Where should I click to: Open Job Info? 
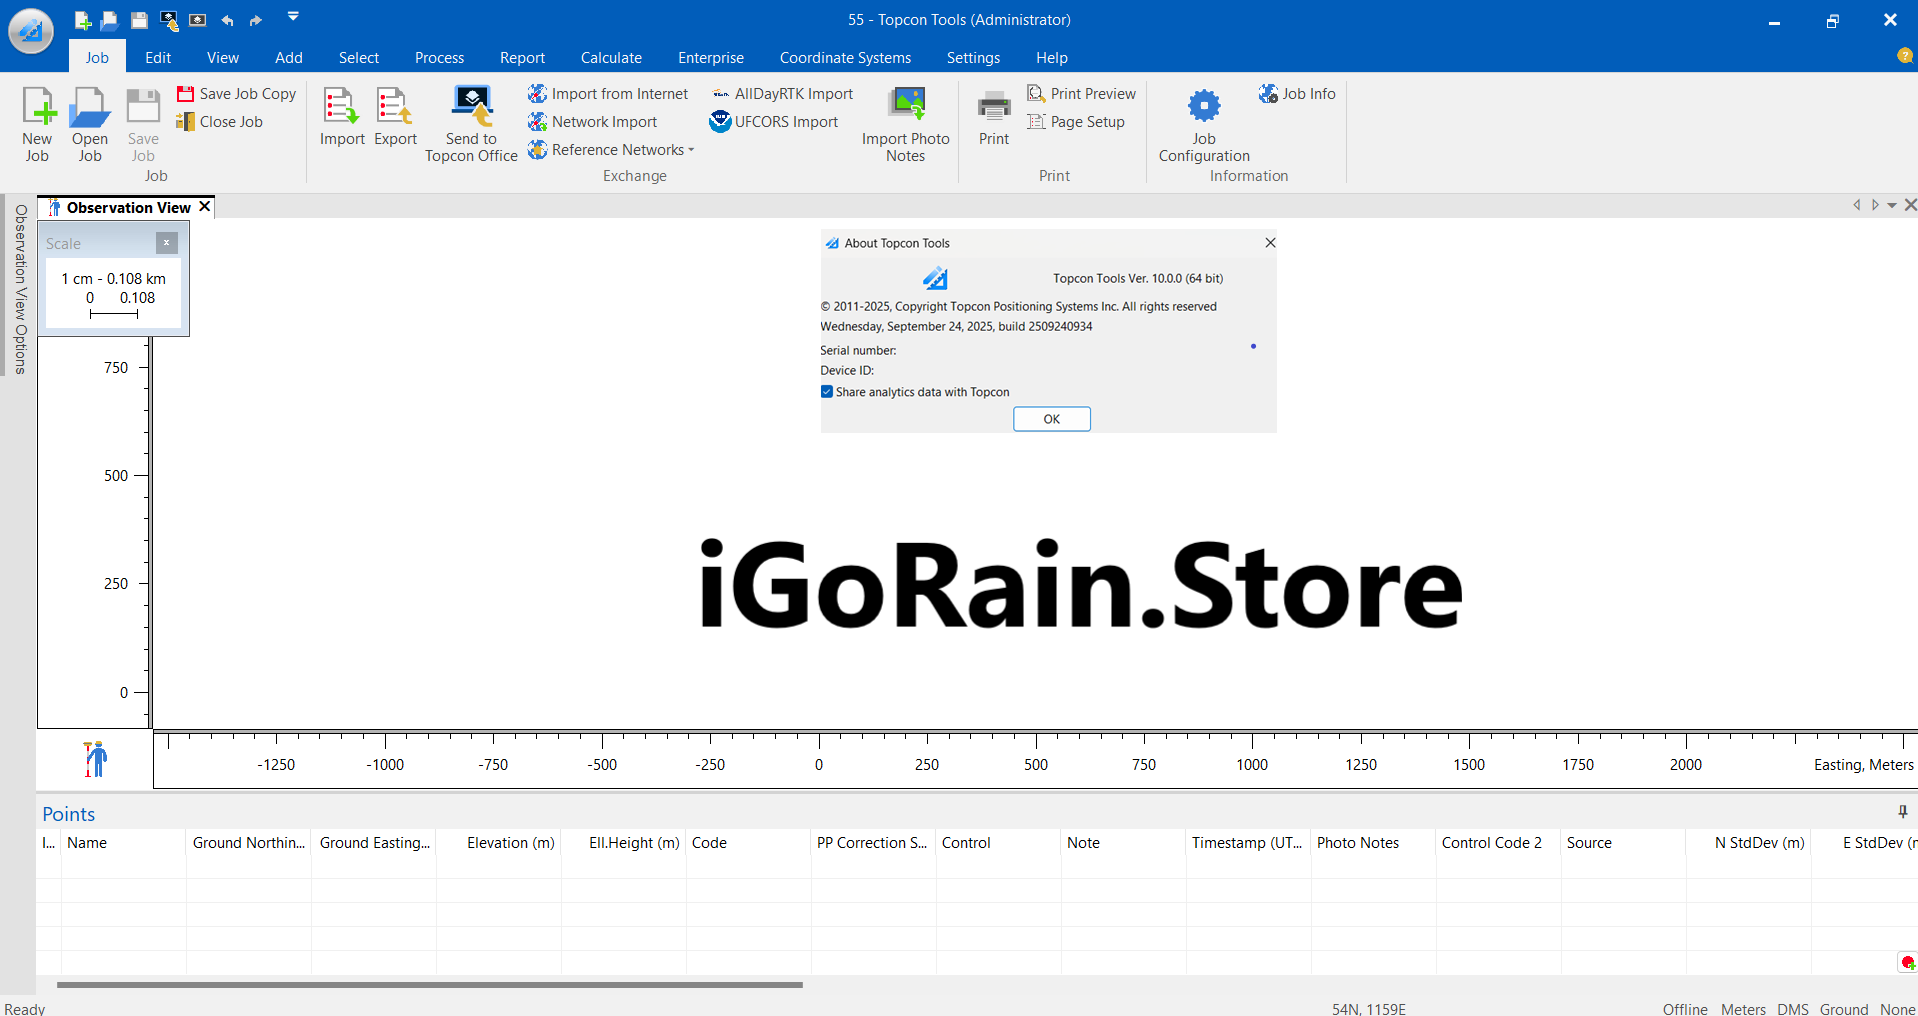[1297, 94]
